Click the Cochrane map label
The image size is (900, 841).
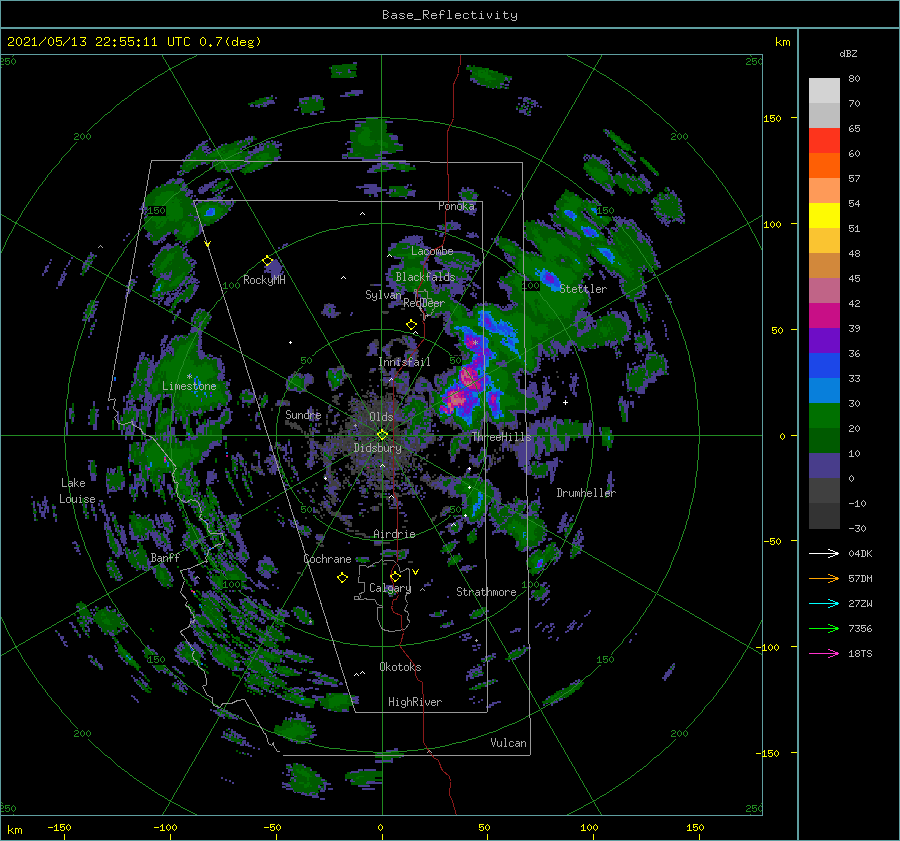click(x=327, y=559)
